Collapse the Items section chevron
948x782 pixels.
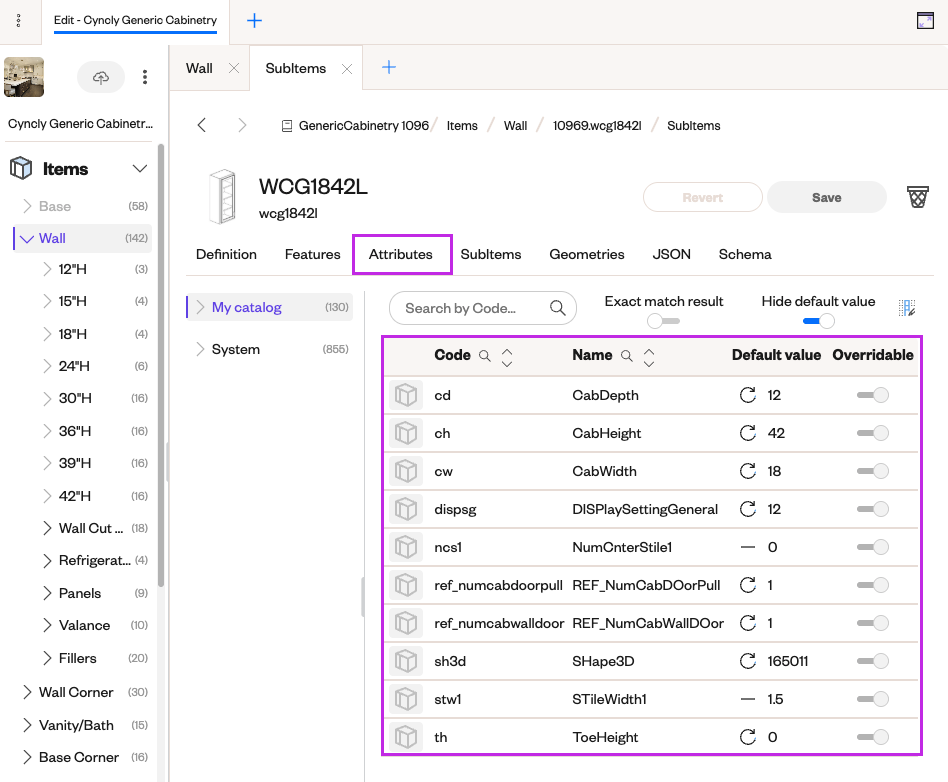tap(140, 169)
